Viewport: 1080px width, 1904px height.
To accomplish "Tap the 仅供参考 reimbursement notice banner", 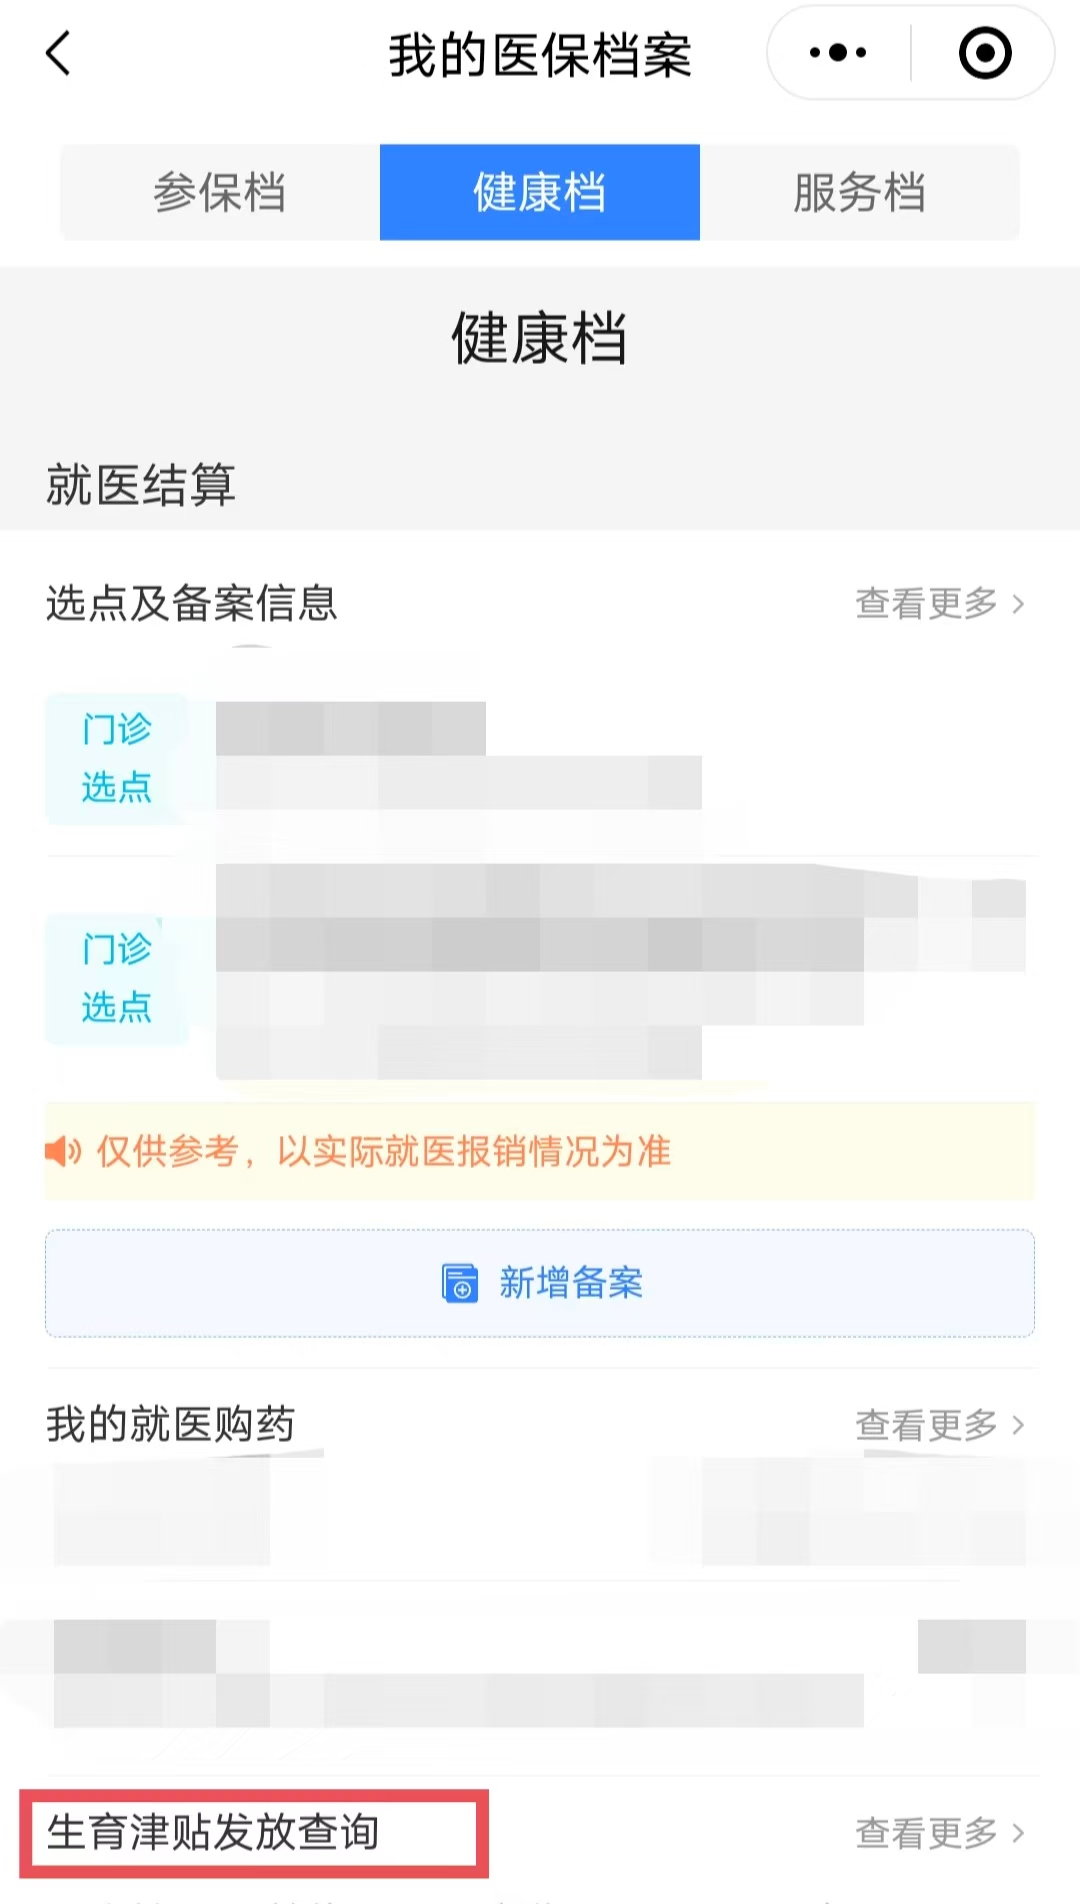I will point(540,1151).
